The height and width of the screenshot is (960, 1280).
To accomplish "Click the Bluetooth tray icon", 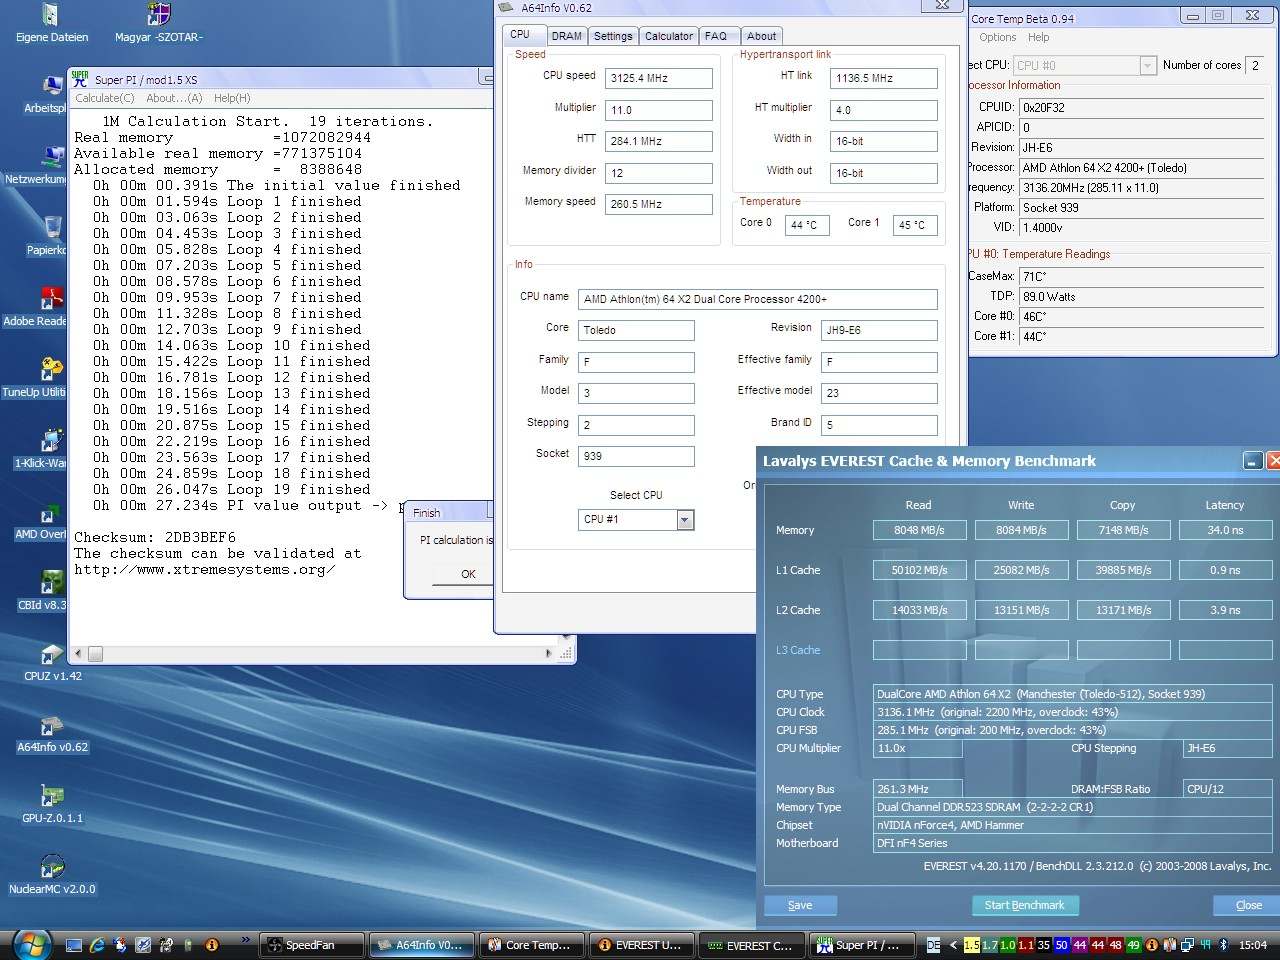I will 1222,945.
